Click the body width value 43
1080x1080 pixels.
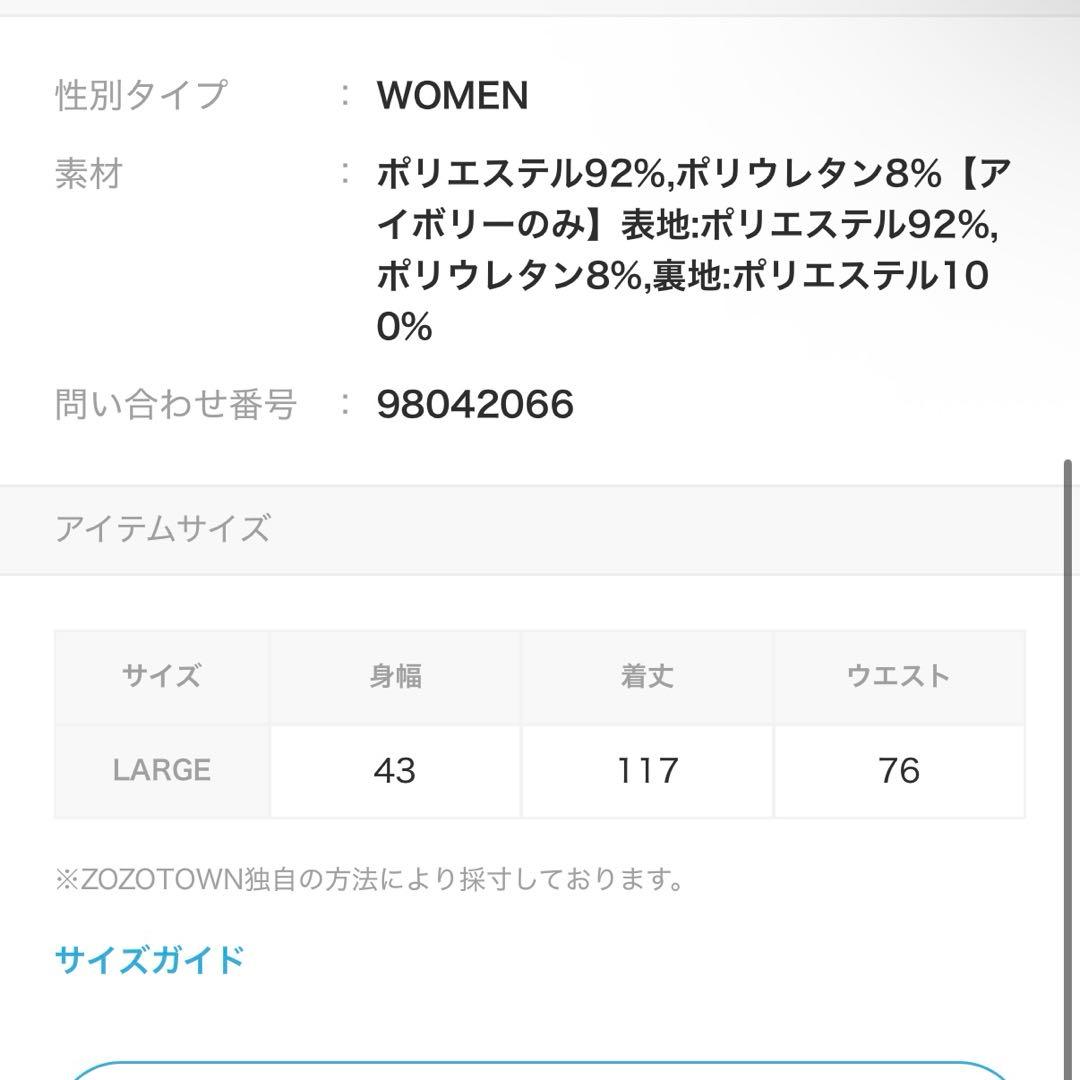pyautogui.click(x=396, y=770)
